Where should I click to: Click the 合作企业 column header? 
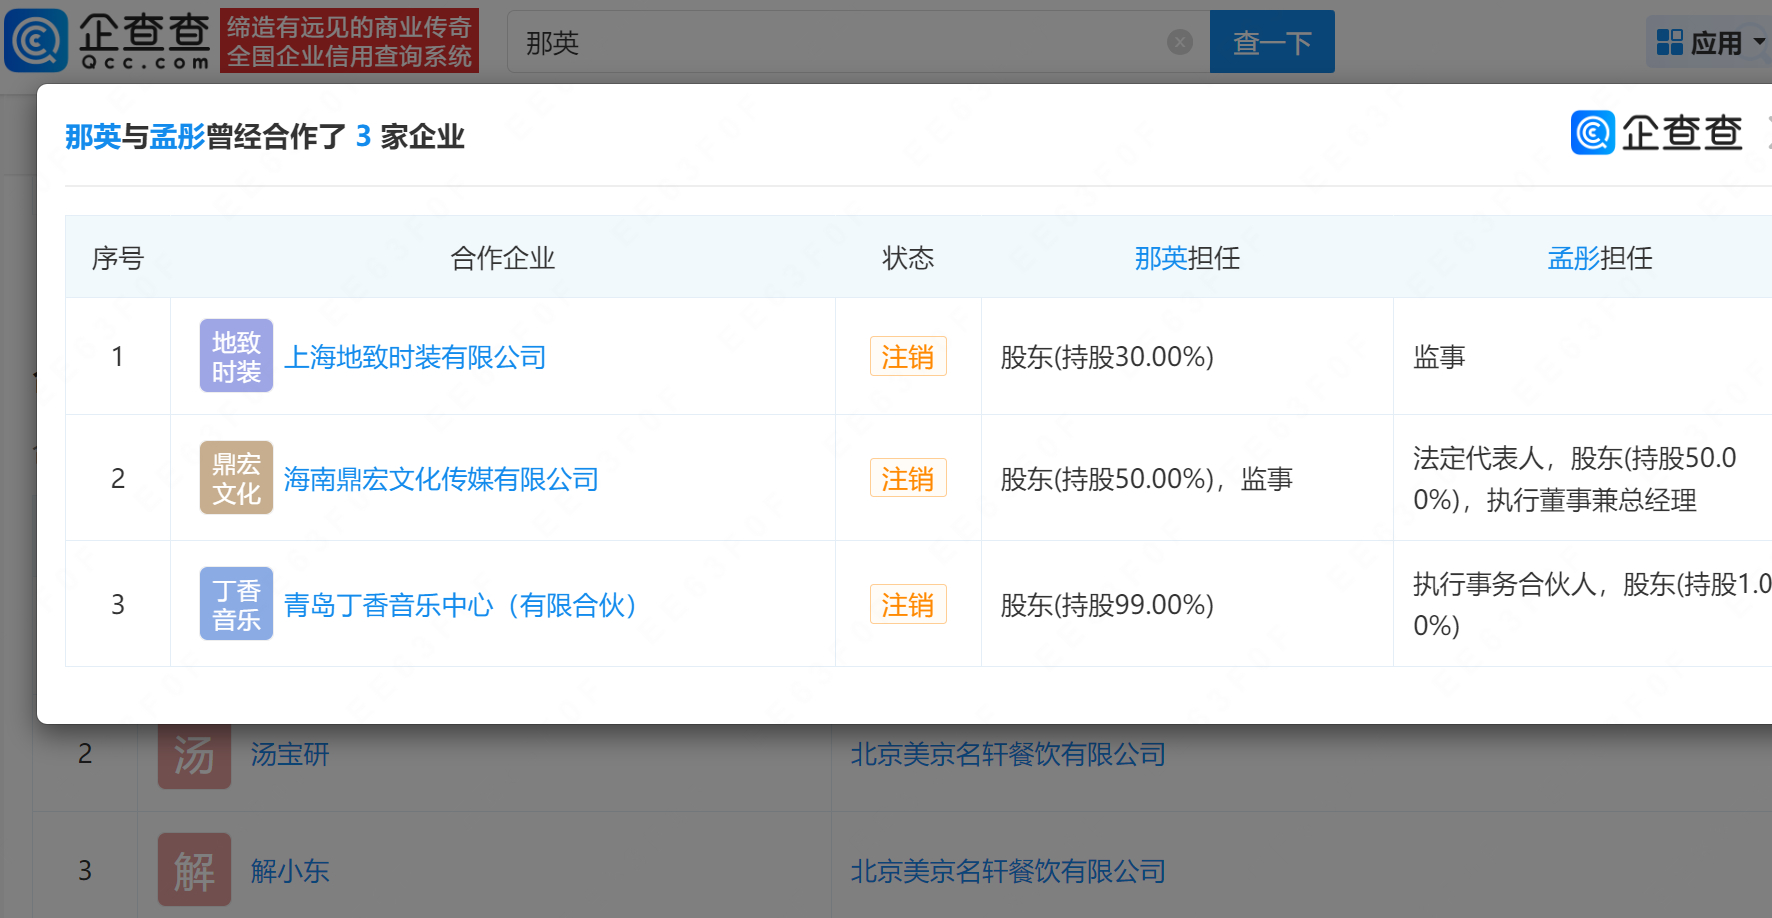pos(503,258)
